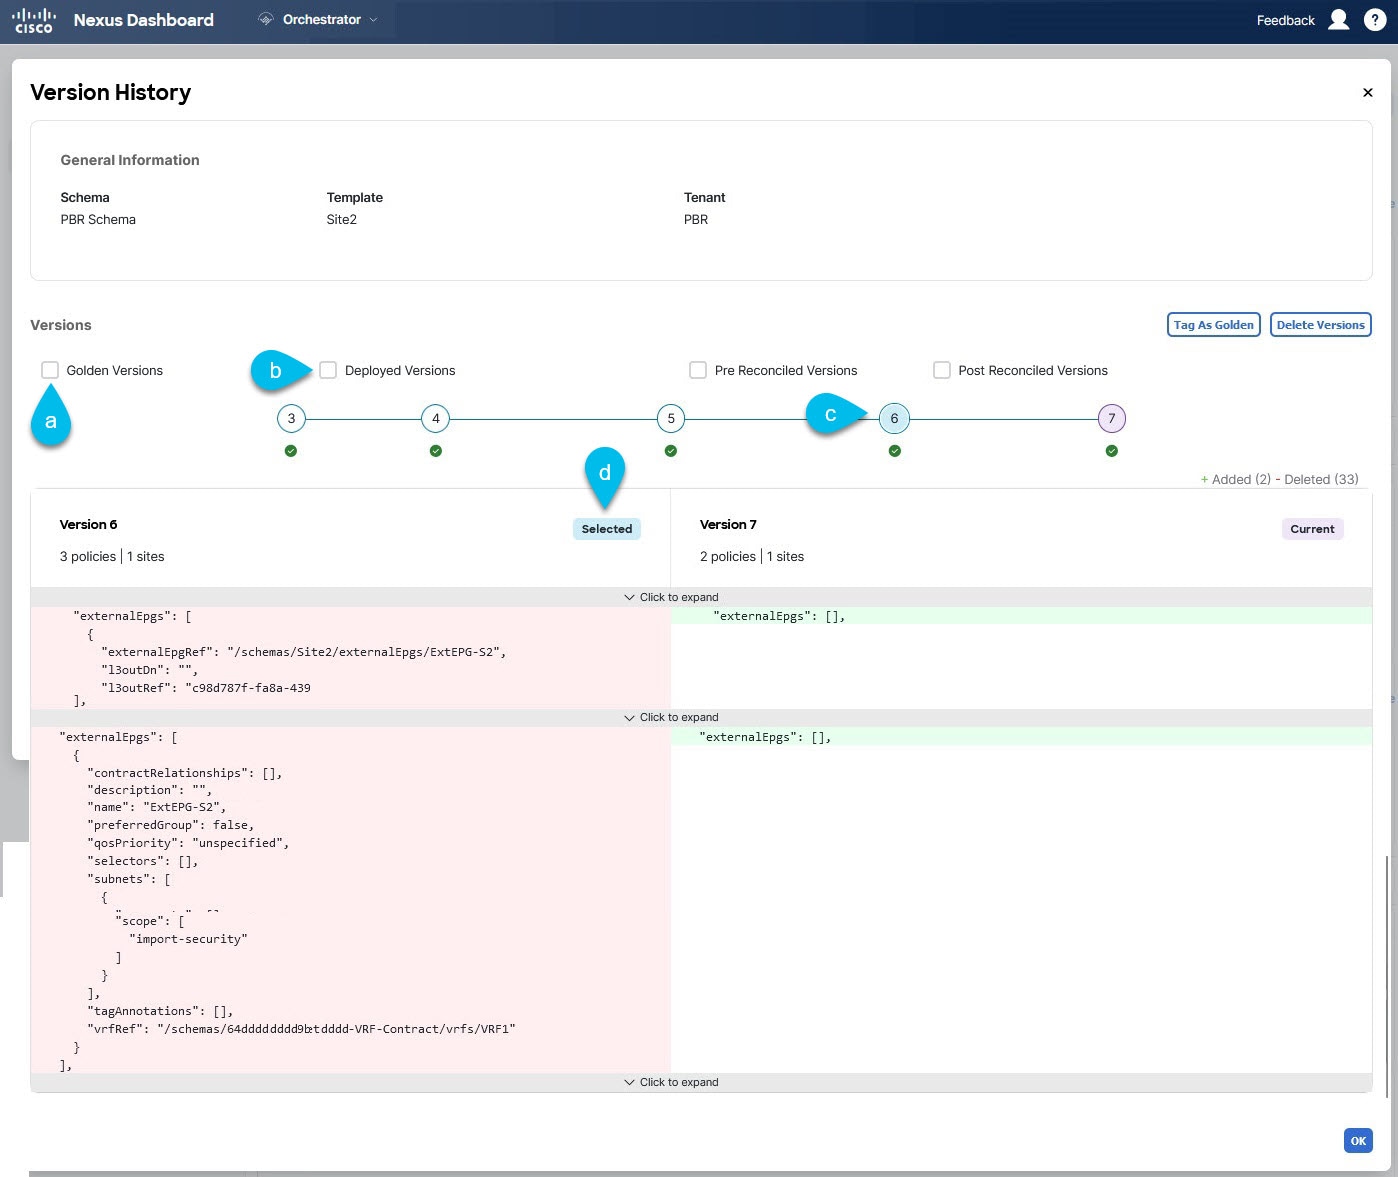Click the Delete Versions button

coord(1320,325)
